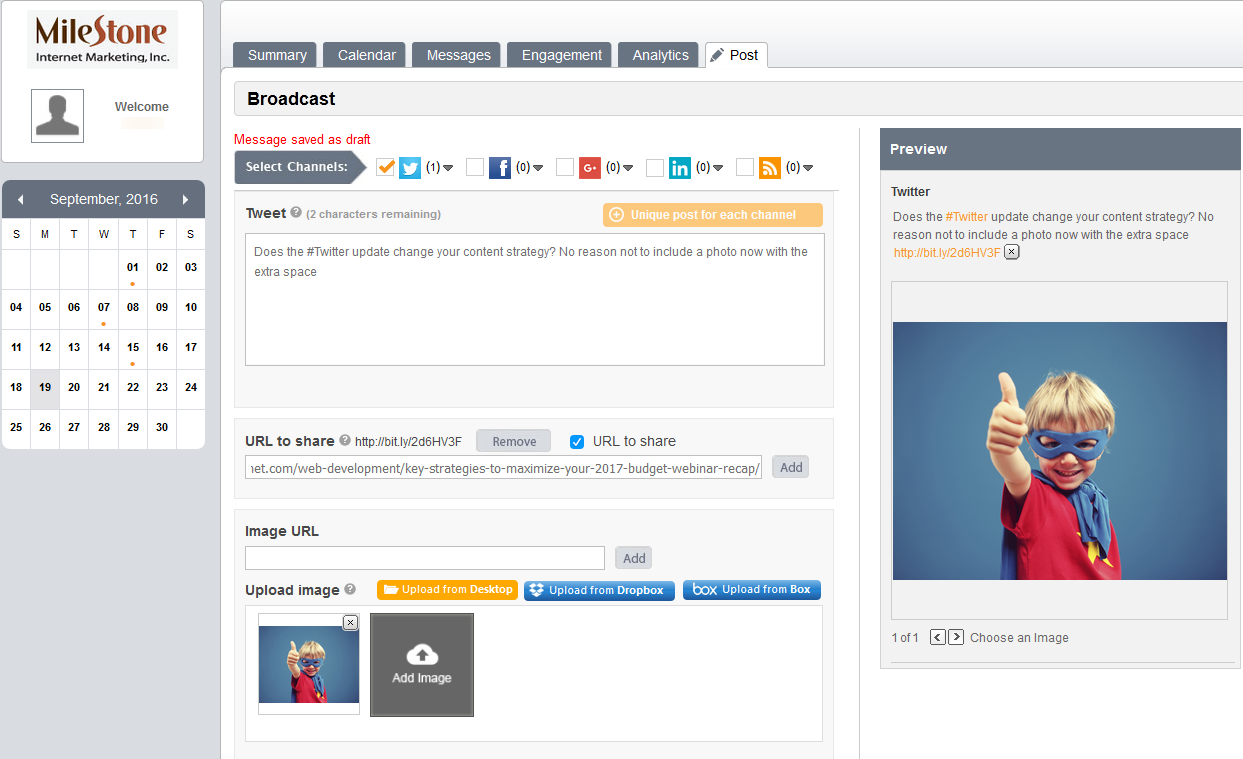1243x759 pixels.
Task: Open the Engagement tab
Action: pos(561,55)
